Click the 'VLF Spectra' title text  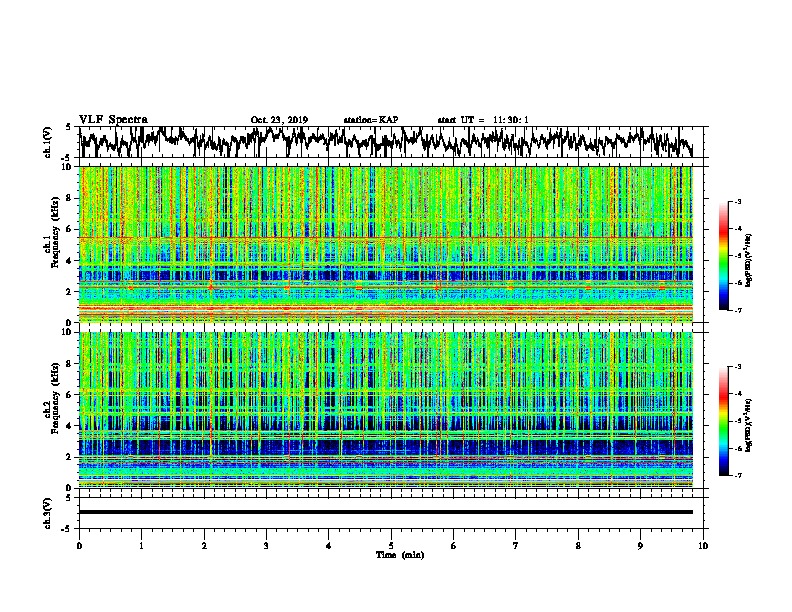click(x=113, y=119)
